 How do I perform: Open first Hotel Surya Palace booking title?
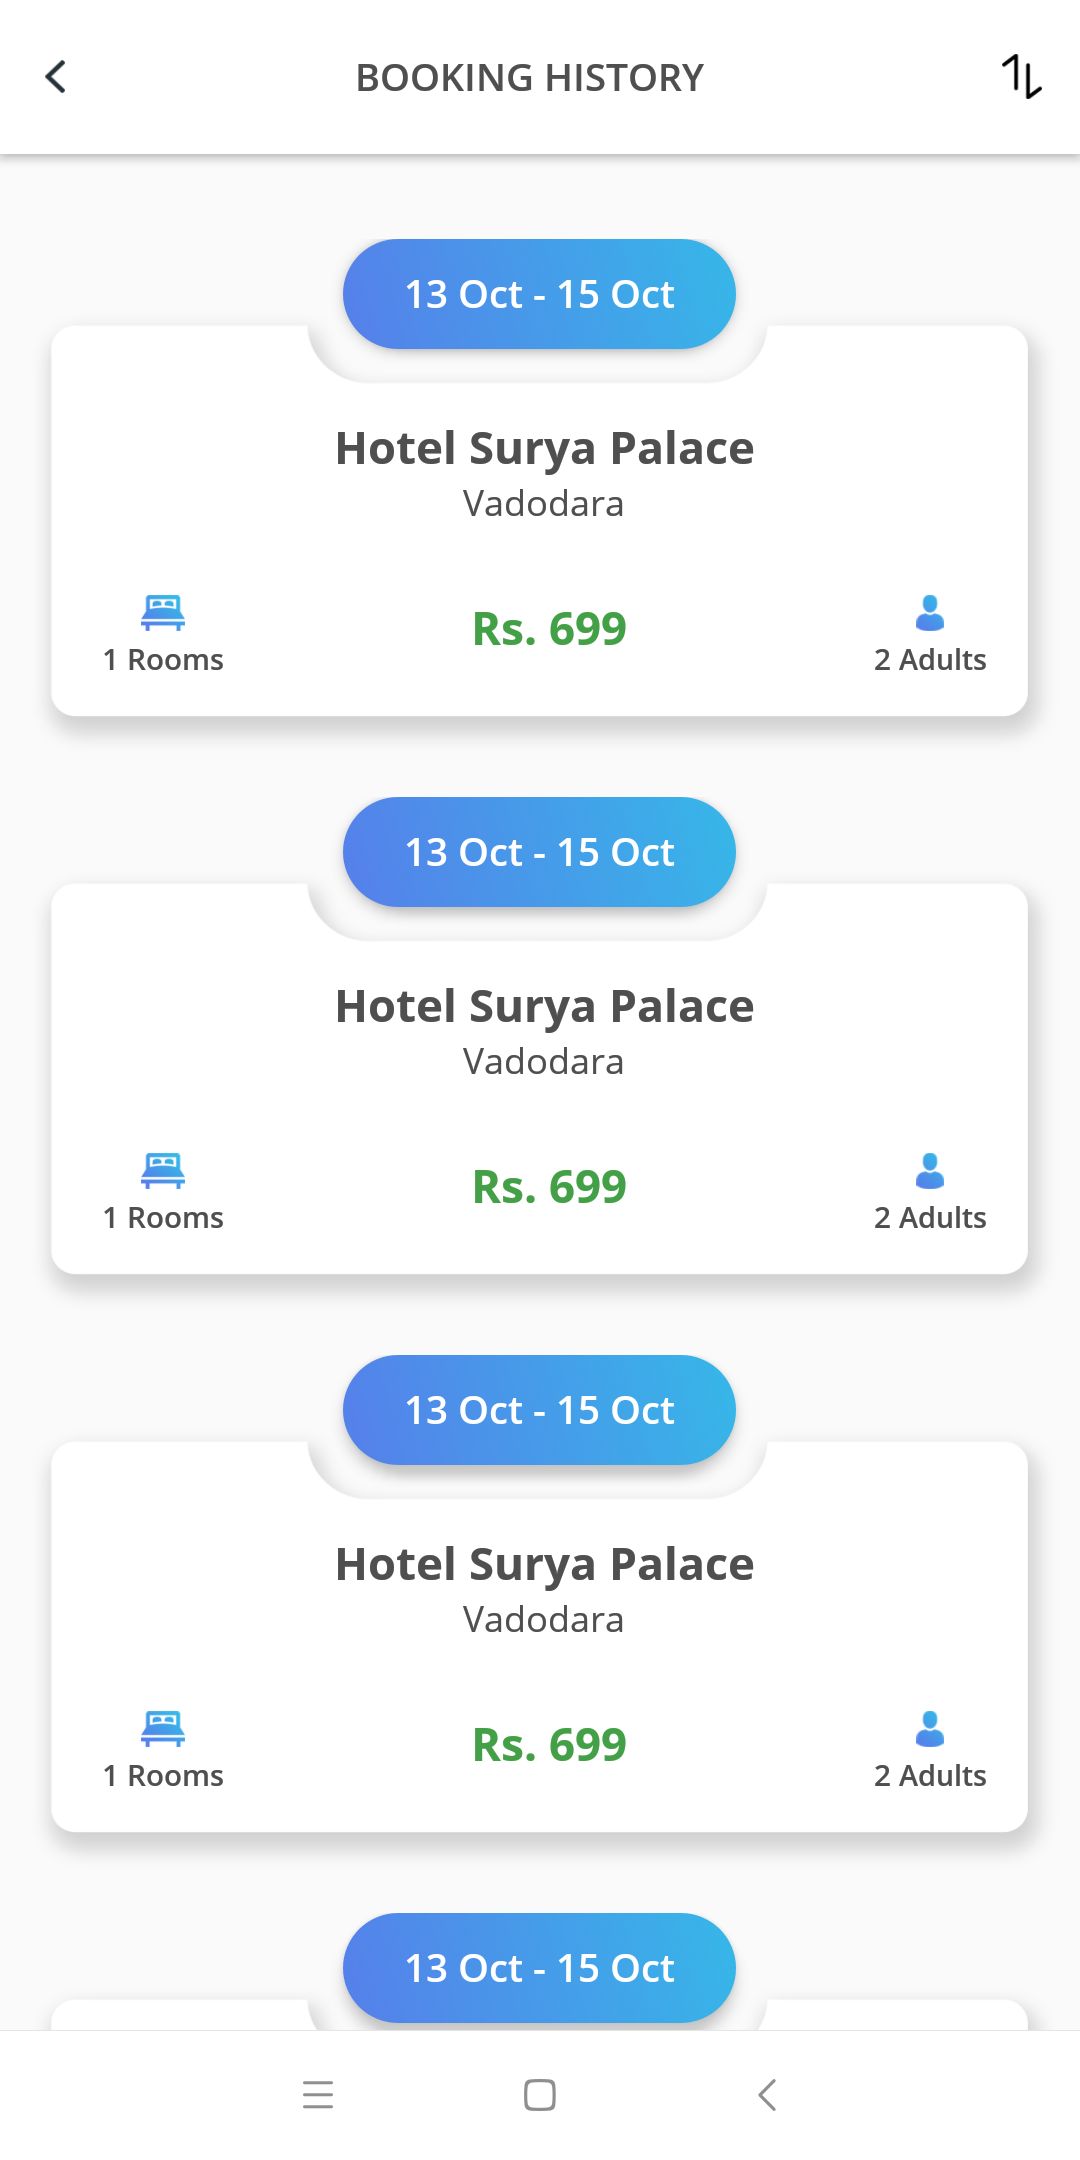point(544,448)
